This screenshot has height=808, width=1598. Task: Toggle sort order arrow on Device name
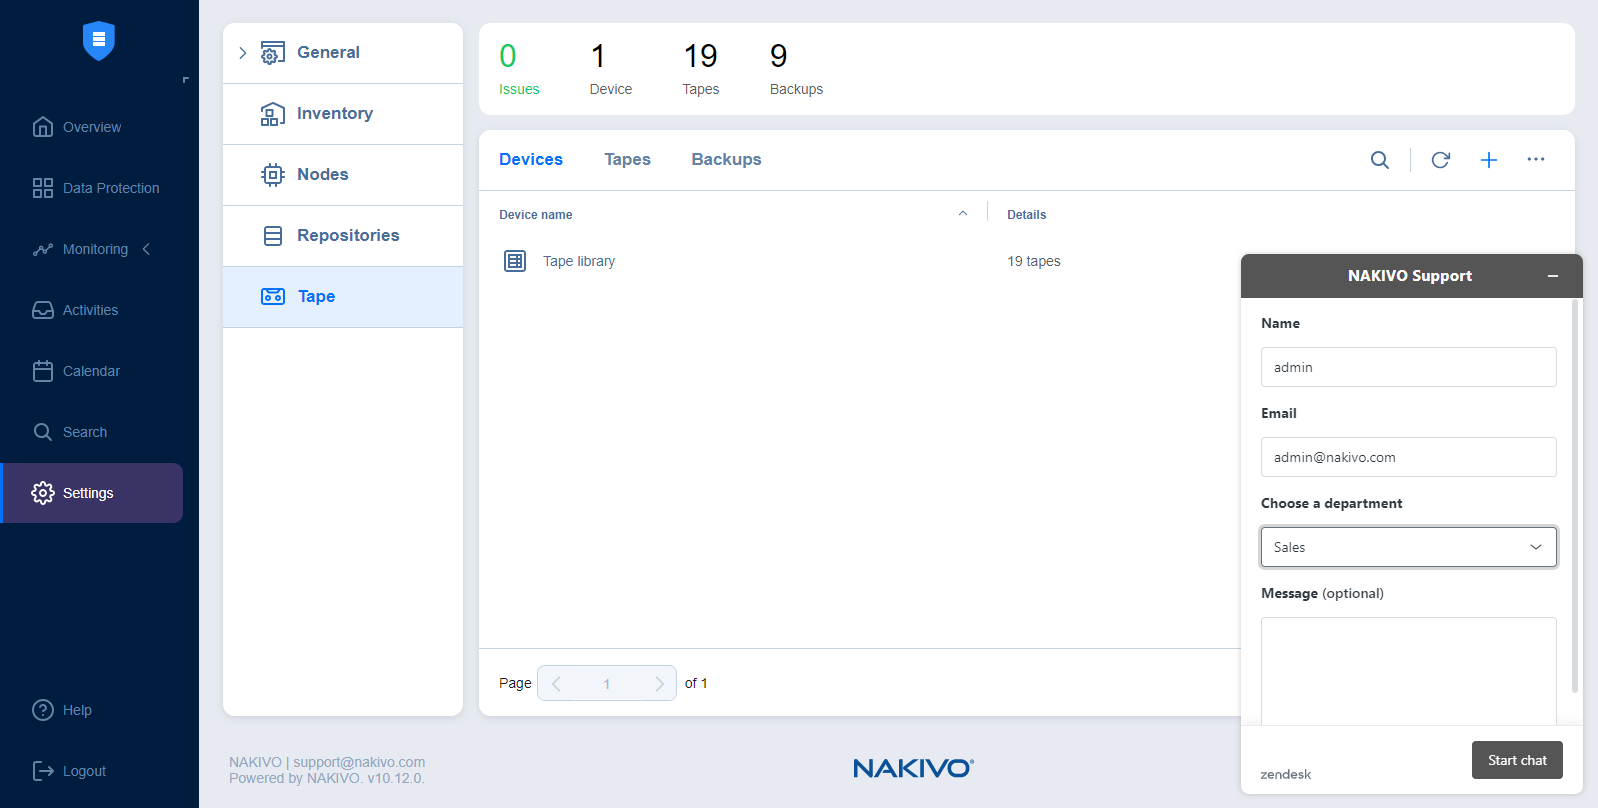[963, 213]
